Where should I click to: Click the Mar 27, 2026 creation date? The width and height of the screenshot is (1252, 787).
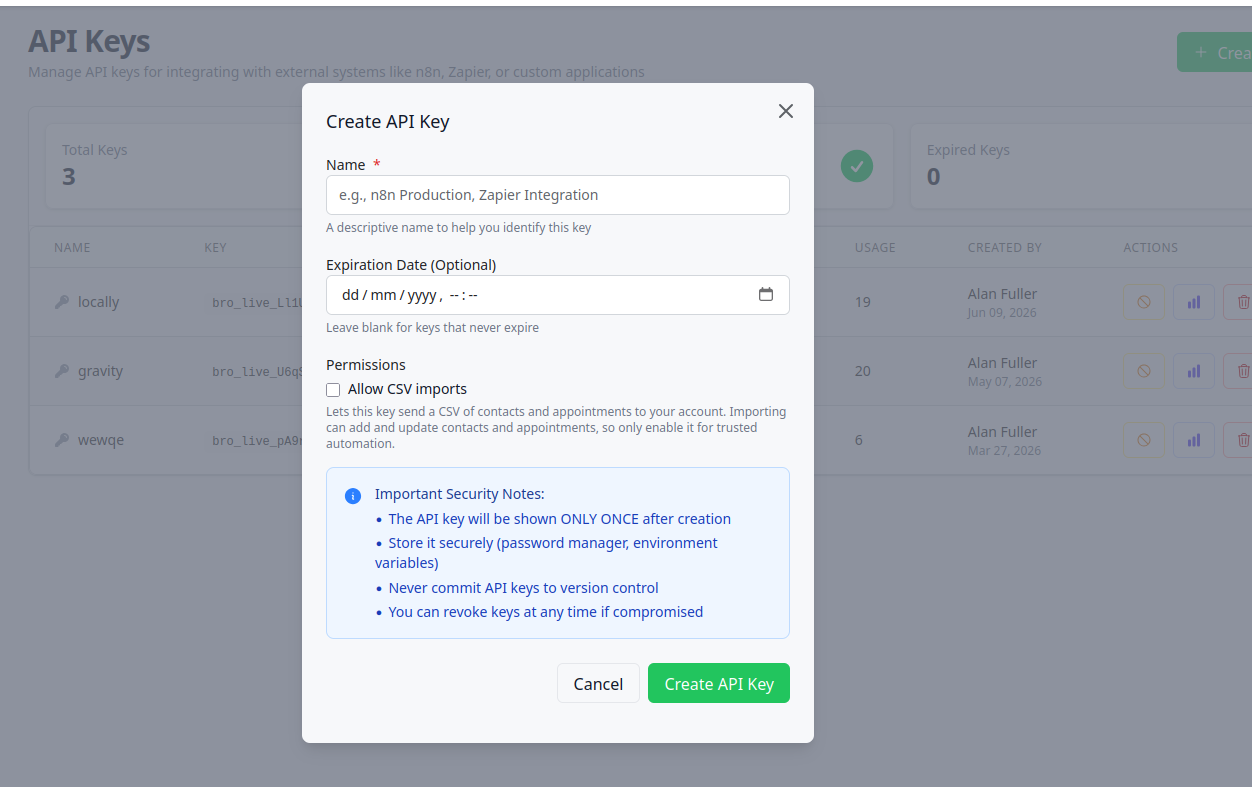[1004, 450]
